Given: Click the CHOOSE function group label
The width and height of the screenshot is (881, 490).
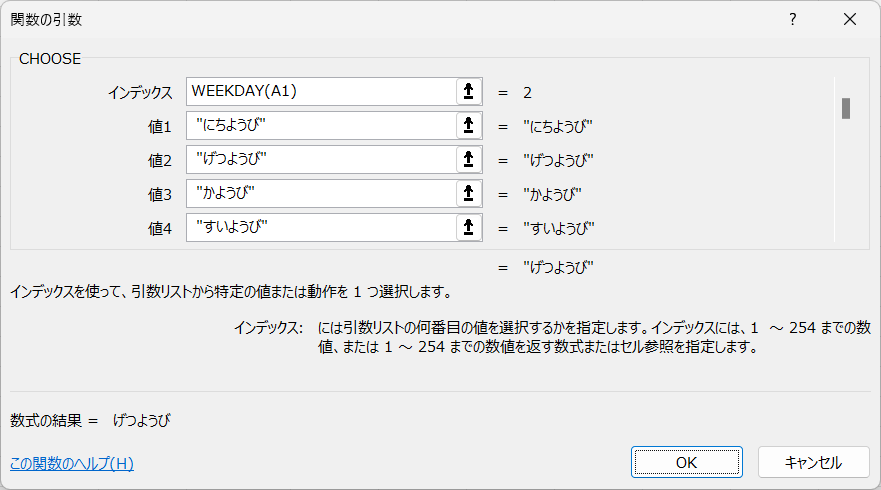Looking at the screenshot, I should click(50, 59).
